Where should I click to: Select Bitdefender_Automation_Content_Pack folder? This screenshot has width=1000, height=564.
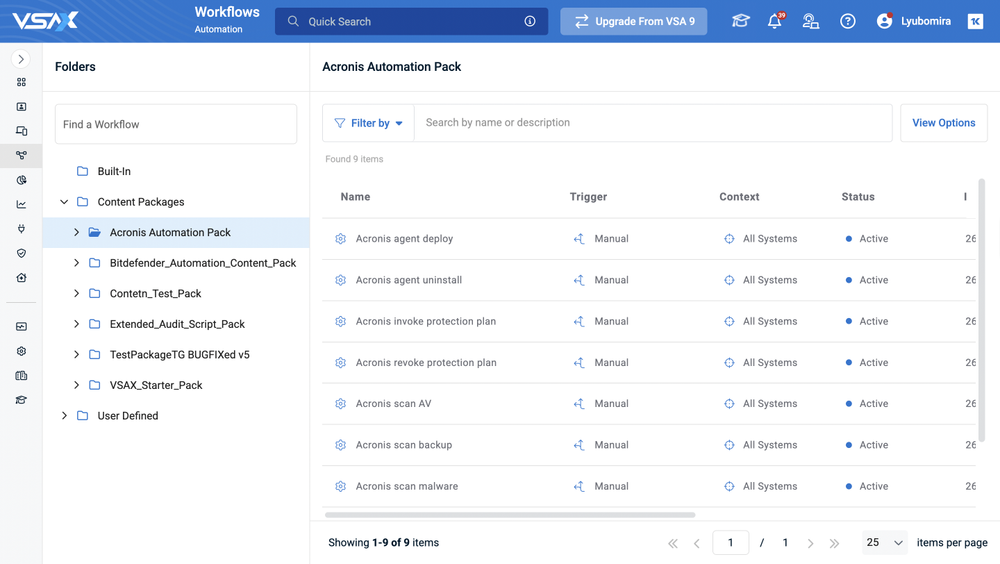point(203,263)
